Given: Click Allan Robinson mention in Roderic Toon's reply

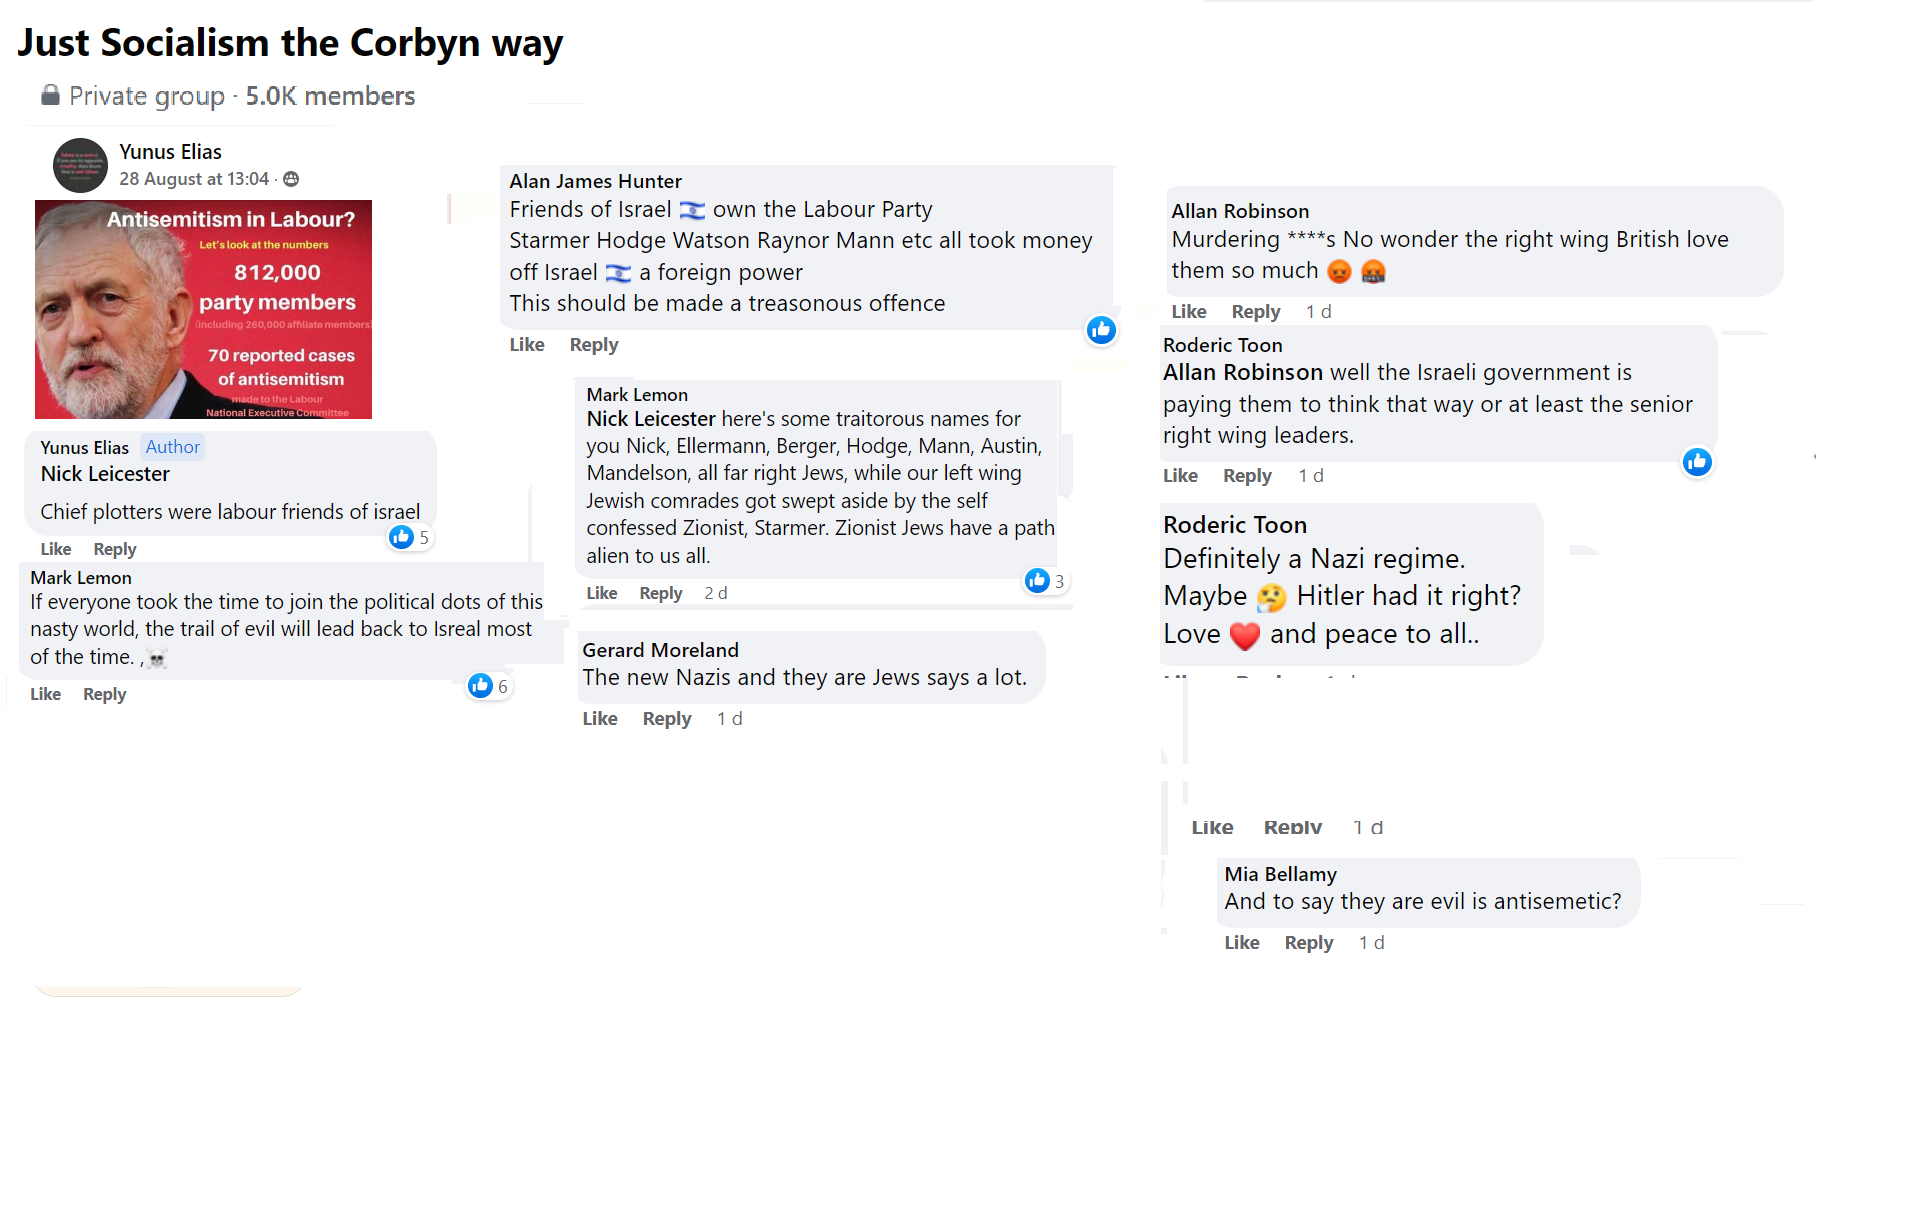Looking at the screenshot, I should coord(1242,373).
